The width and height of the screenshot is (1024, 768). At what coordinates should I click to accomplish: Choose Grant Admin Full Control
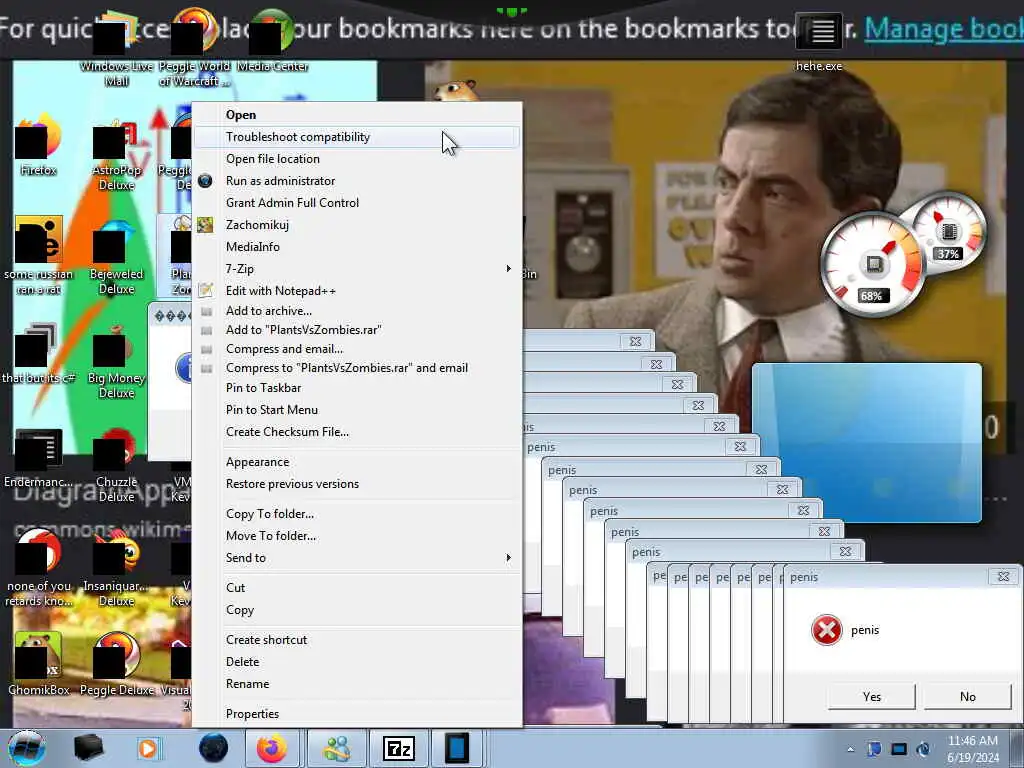(357, 202)
